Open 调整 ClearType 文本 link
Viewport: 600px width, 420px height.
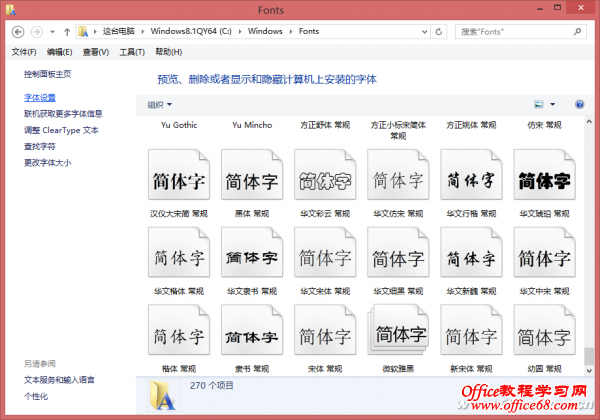[61, 130]
